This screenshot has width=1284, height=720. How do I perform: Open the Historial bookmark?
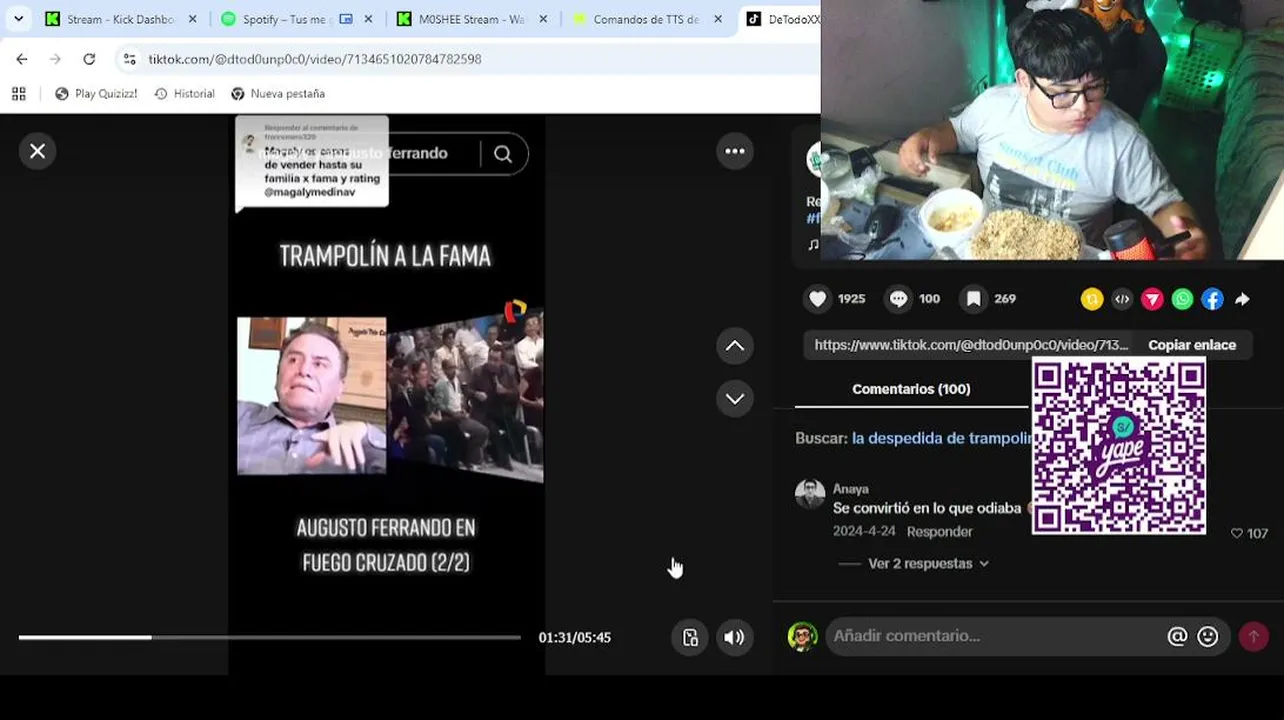185,94
